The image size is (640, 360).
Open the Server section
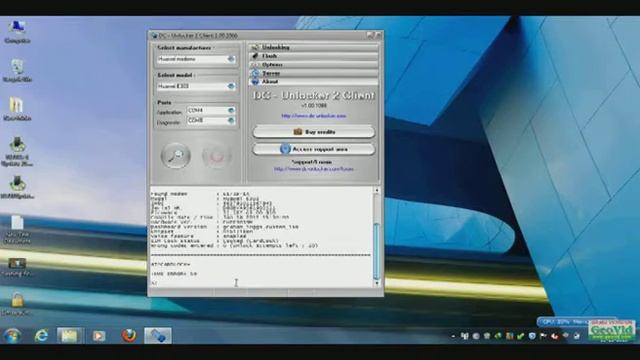(313, 73)
